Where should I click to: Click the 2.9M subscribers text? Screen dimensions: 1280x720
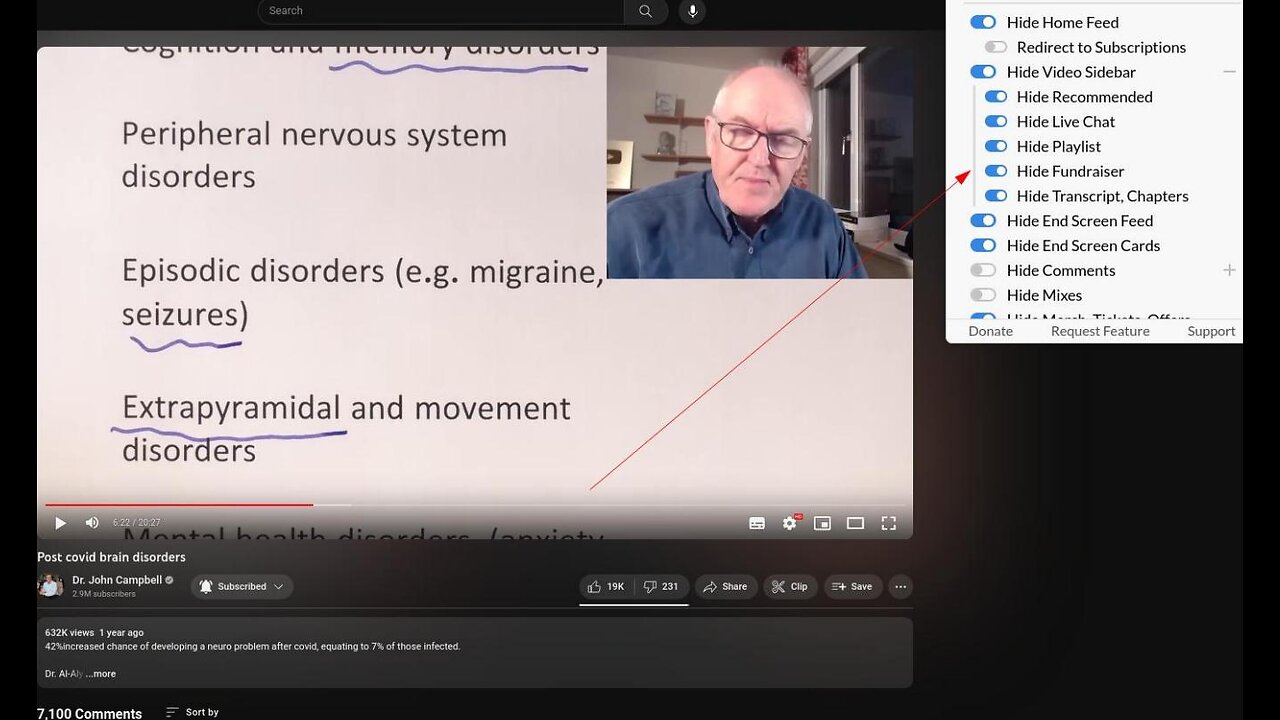(104, 594)
